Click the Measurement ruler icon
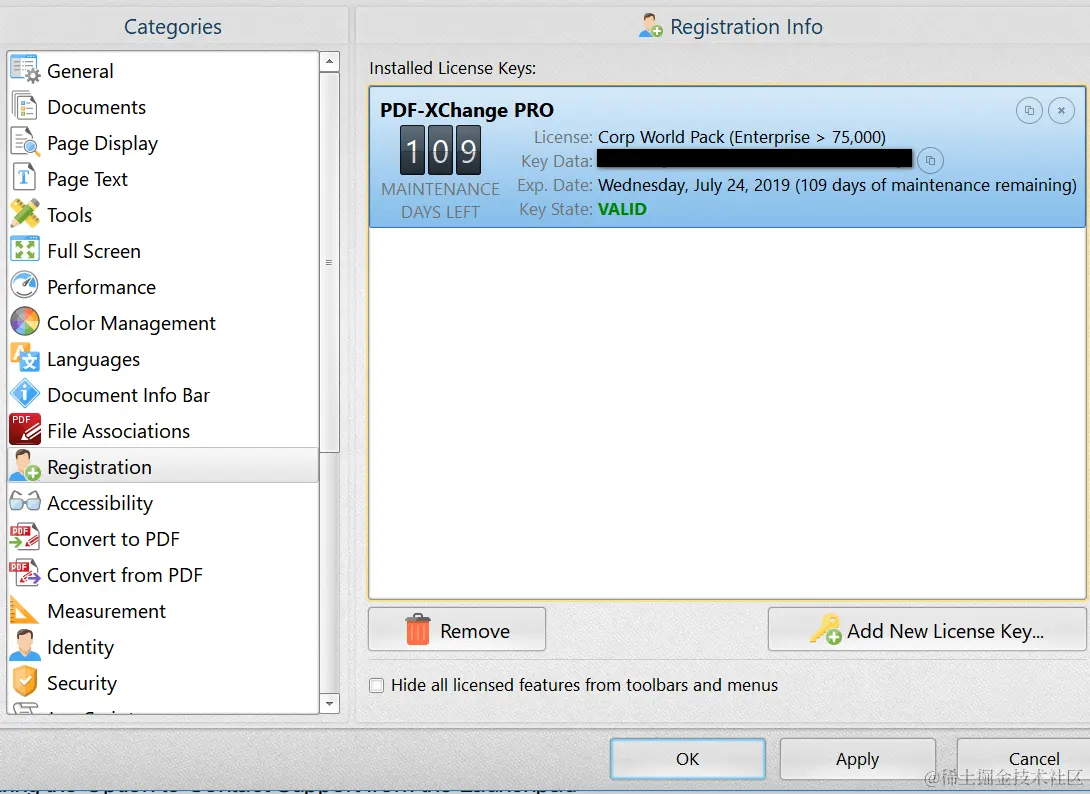This screenshot has width=1090, height=794. (25, 610)
